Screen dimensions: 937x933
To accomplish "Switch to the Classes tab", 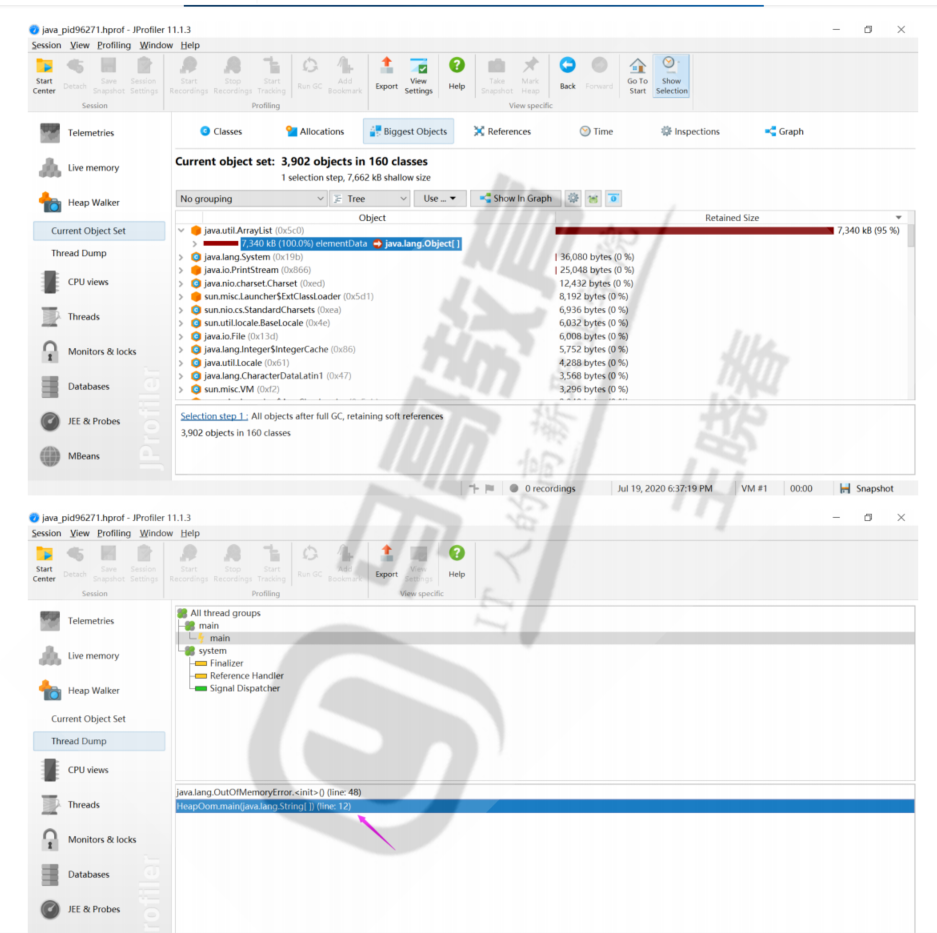I will [x=221, y=131].
